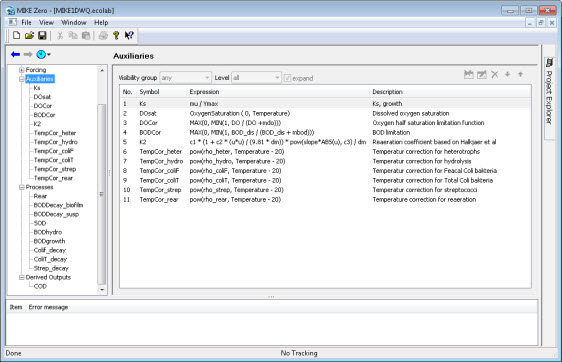Select K2 in the tree
The height and width of the screenshot is (362, 562).
(x=37, y=124)
